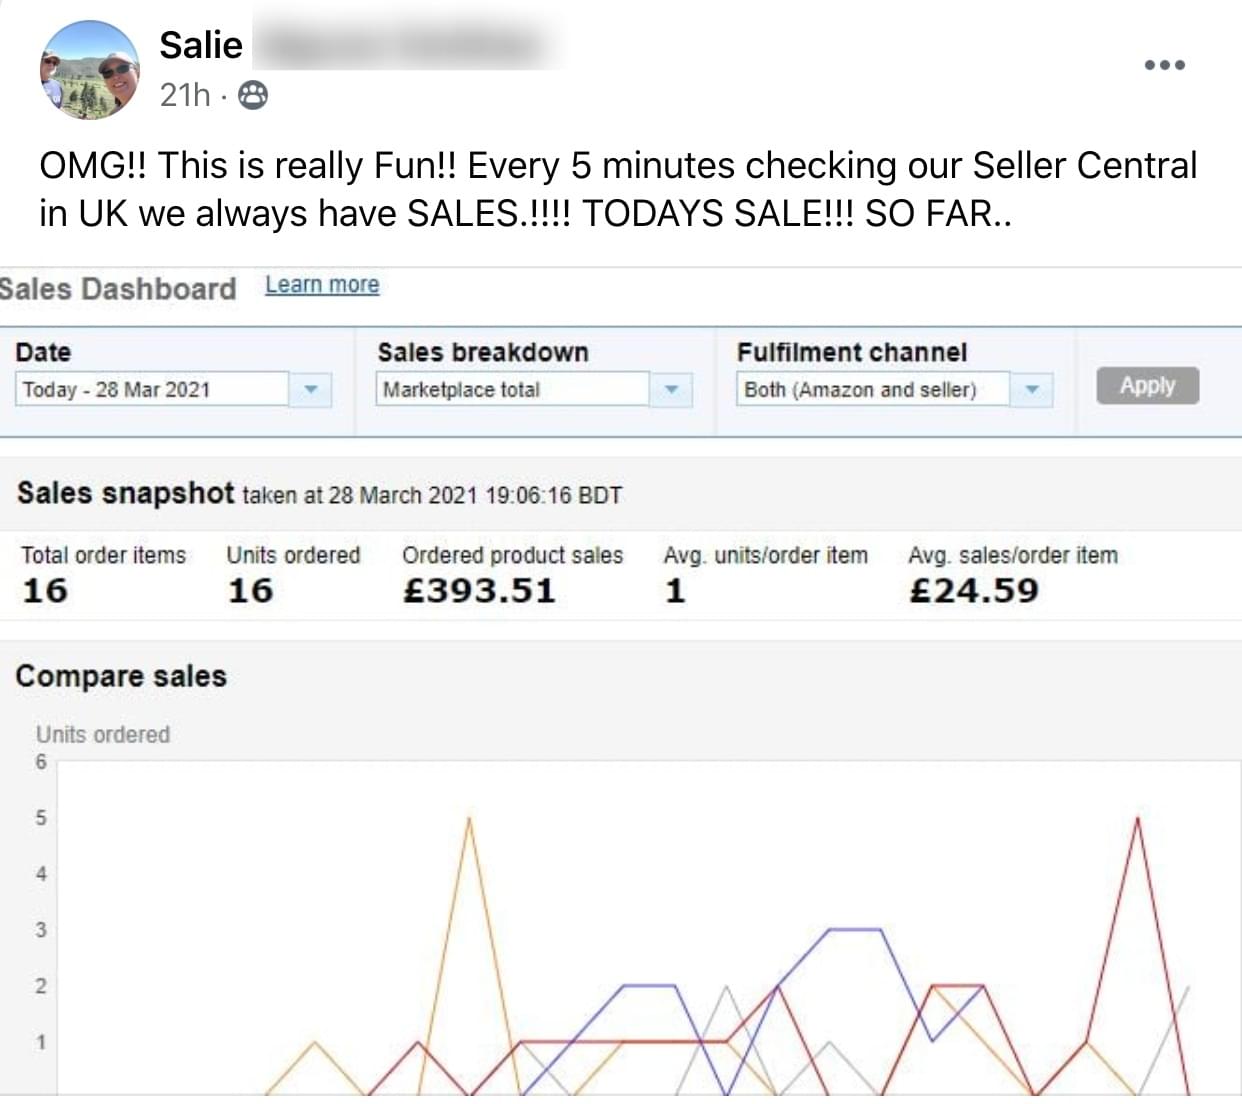Click the Sales snapshot heading
The width and height of the screenshot is (1242, 1104).
(126, 493)
